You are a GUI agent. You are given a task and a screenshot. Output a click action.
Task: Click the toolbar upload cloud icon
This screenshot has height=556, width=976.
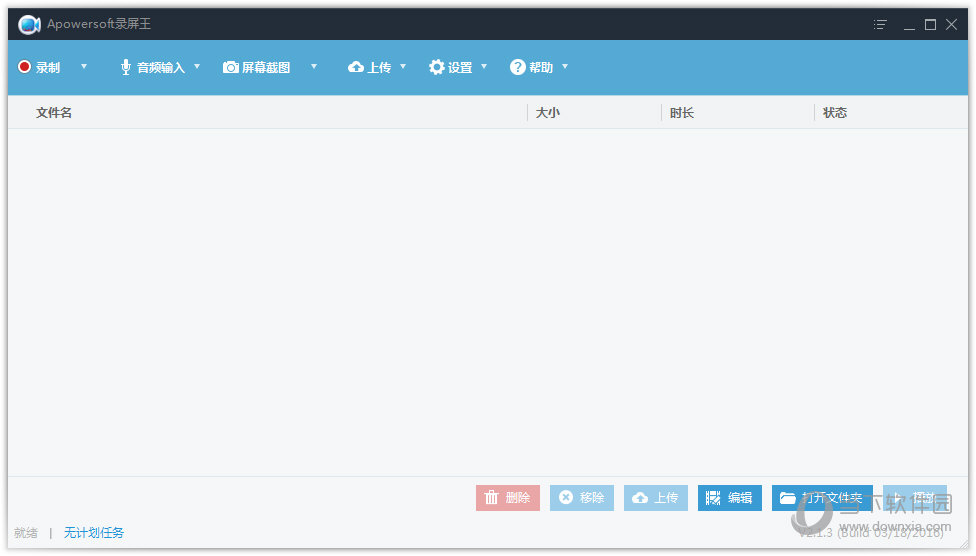click(x=356, y=67)
